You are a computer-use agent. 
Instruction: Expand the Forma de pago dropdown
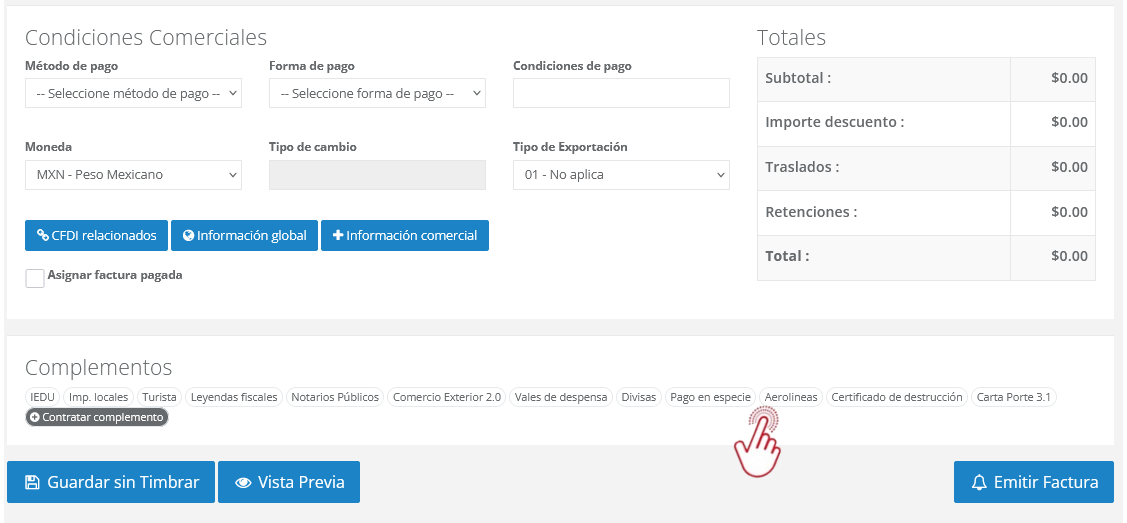[x=377, y=93]
